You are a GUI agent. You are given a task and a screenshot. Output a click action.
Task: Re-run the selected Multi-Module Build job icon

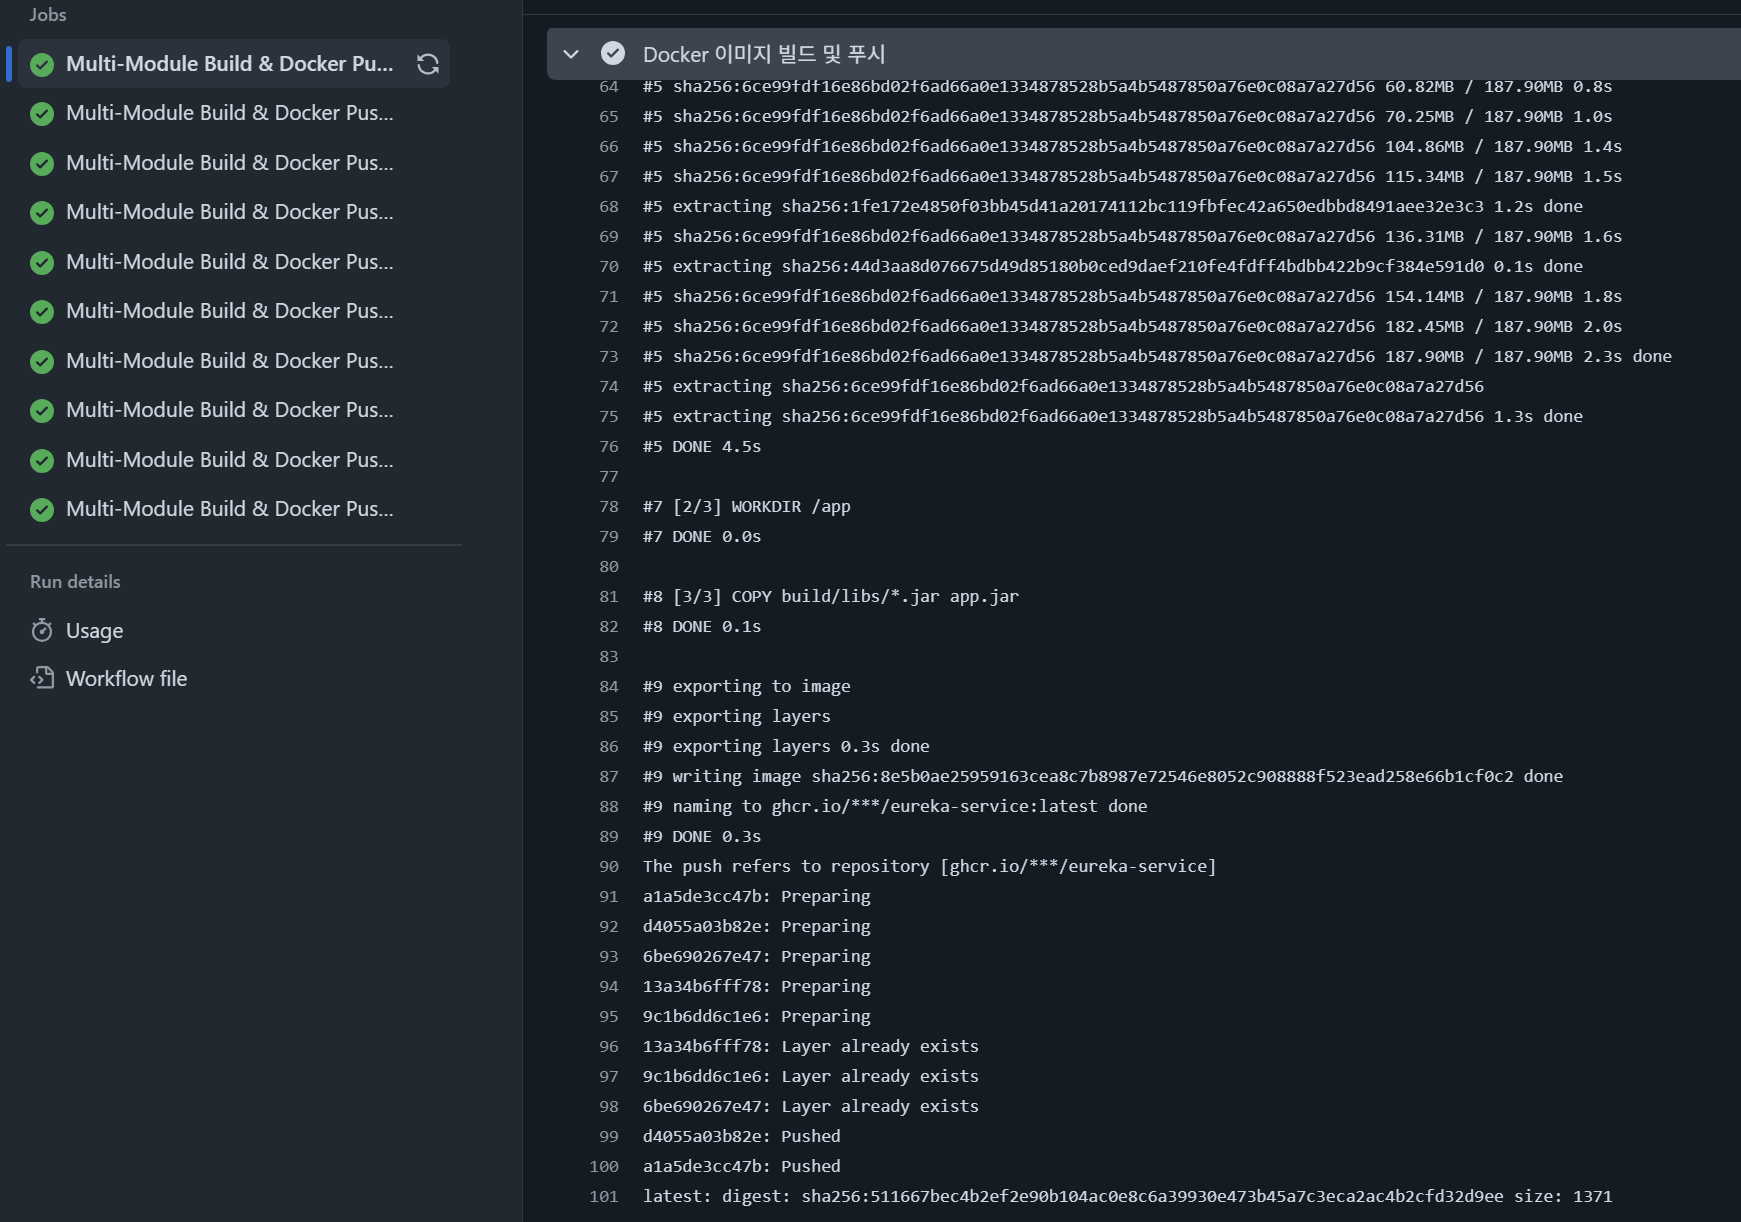tap(428, 64)
